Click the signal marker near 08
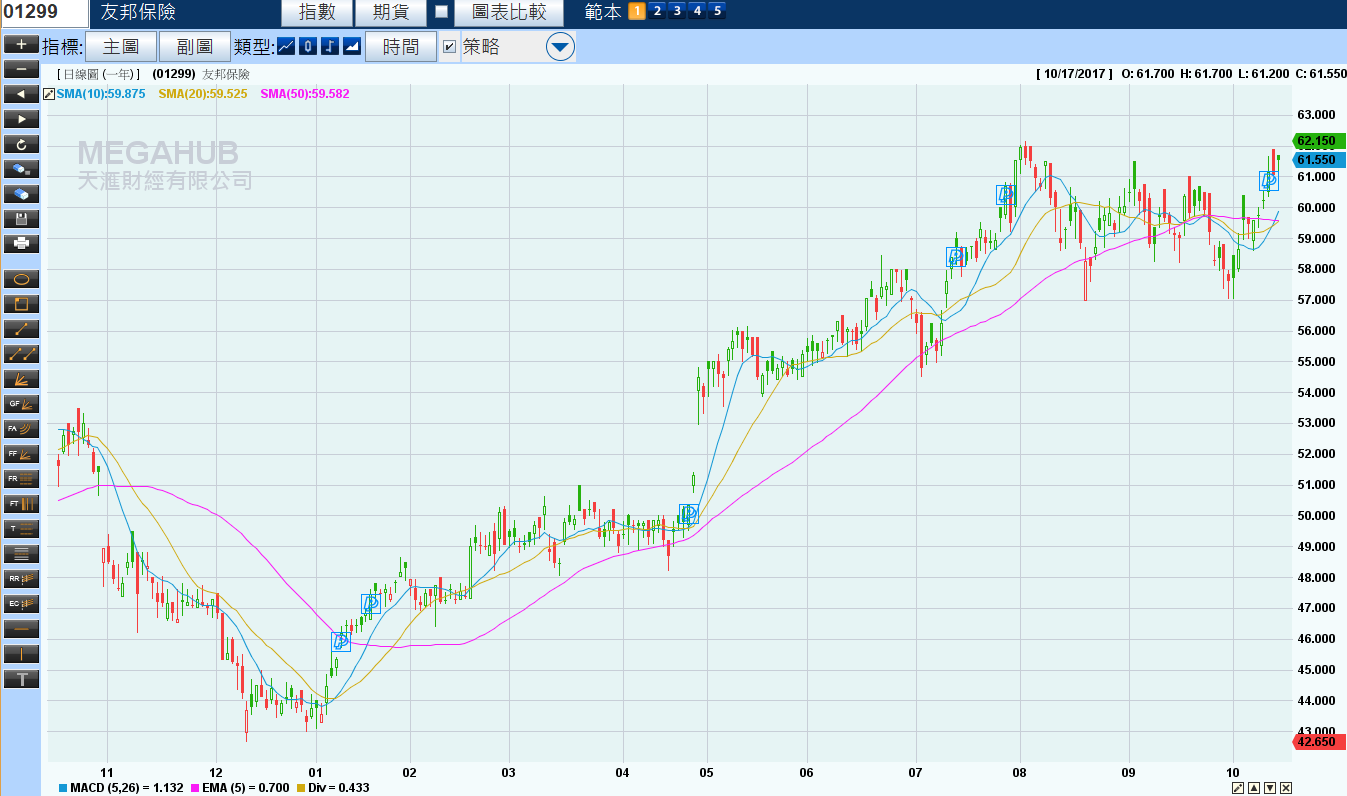Viewport: 1347px width, 796px height. coord(1006,195)
